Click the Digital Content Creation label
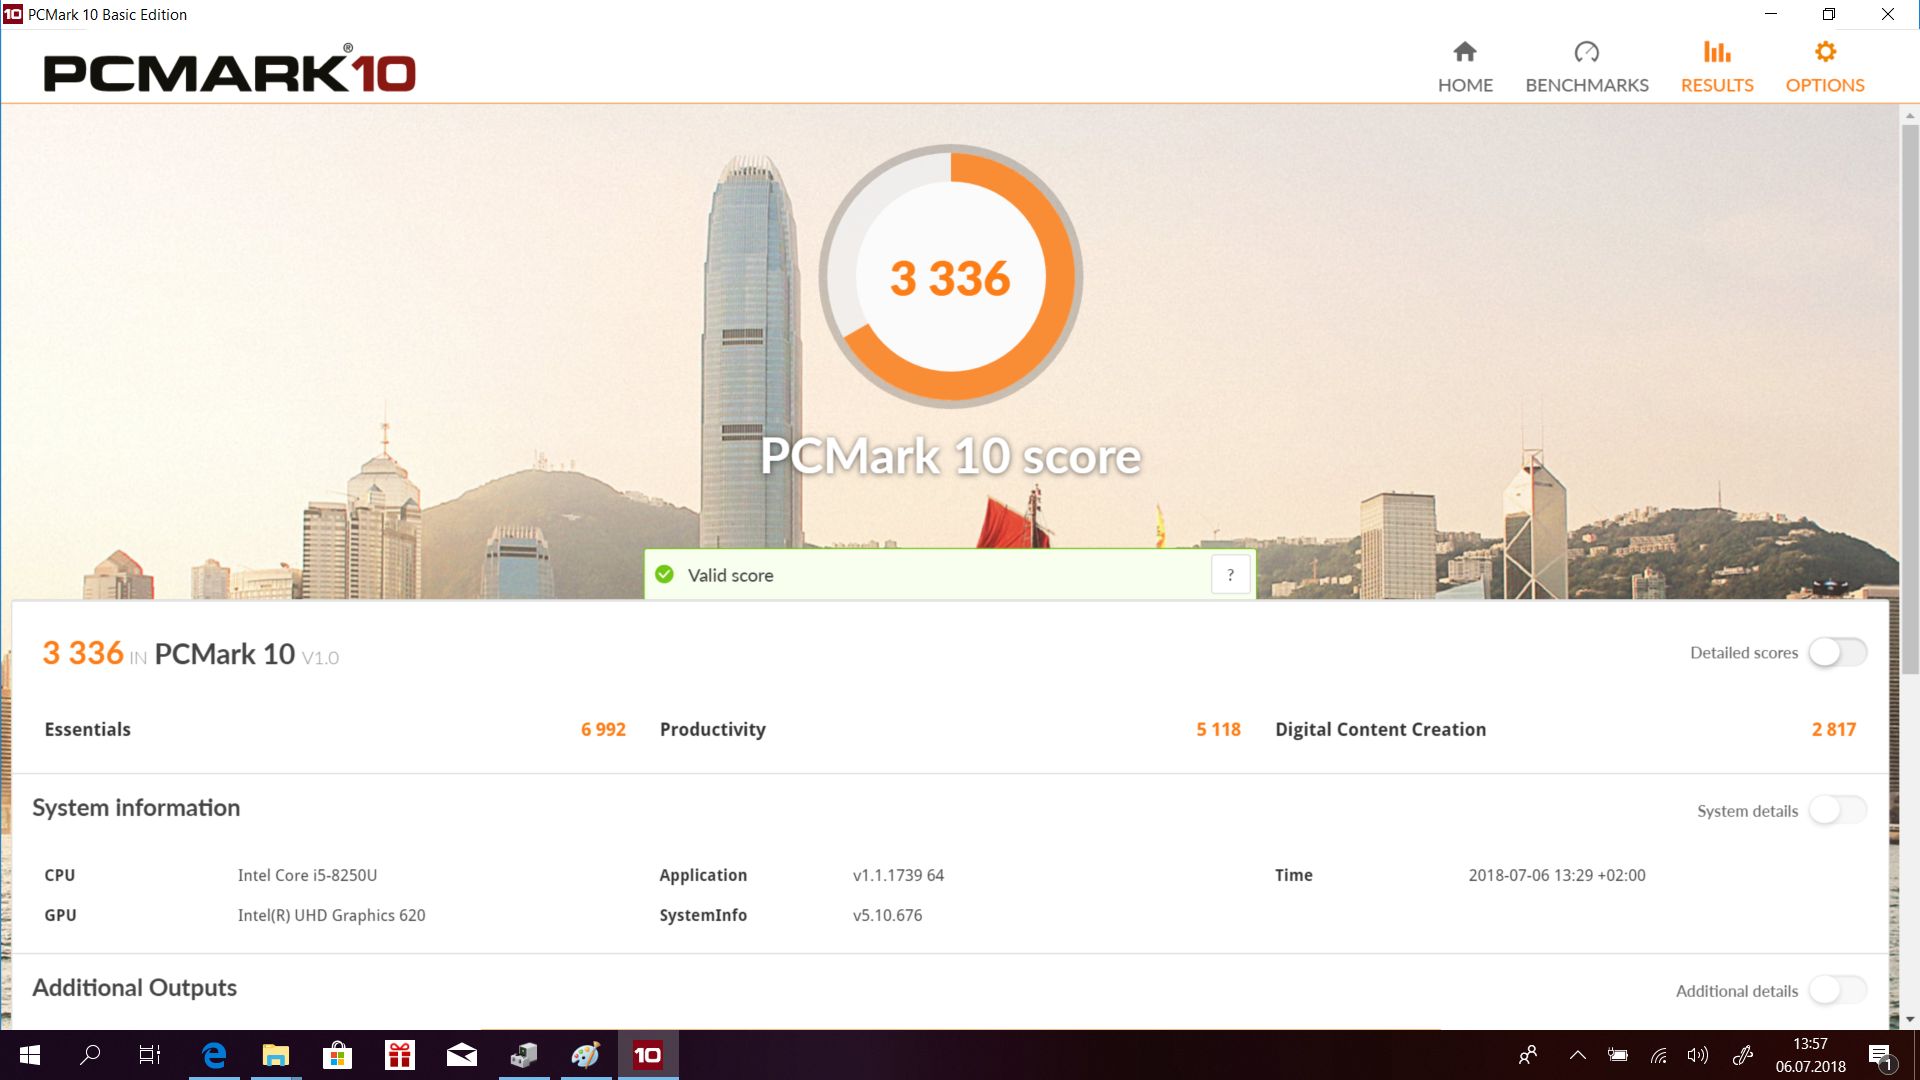 click(x=1380, y=730)
